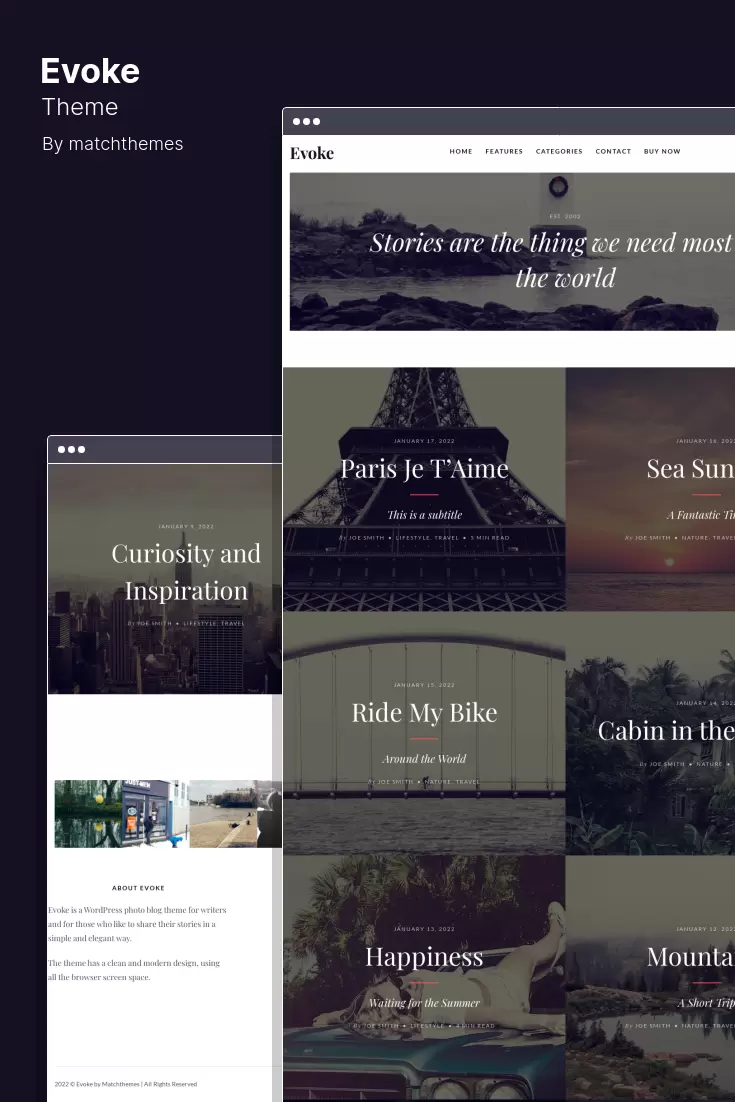The width and height of the screenshot is (735, 1102).
Task: Open the CONTACT menu item
Action: pos(613,151)
